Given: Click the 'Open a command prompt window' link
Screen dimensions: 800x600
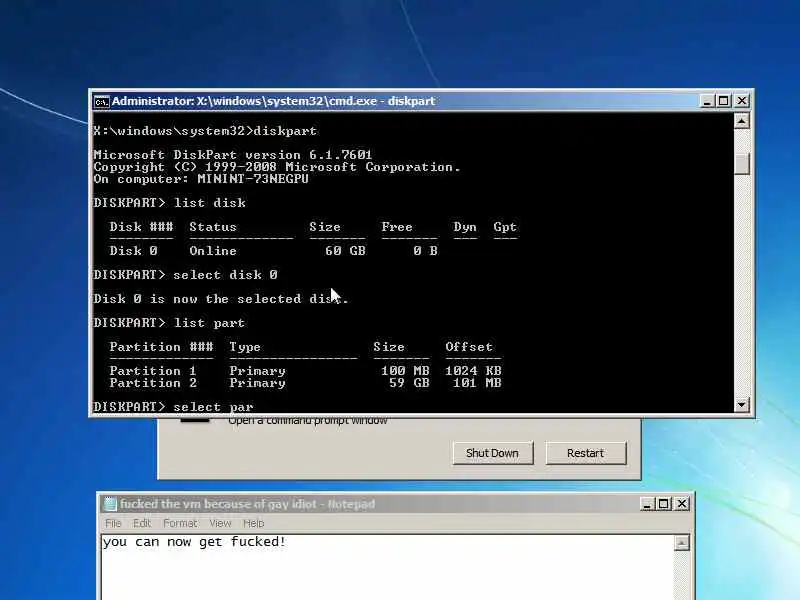Looking at the screenshot, I should pos(308,421).
